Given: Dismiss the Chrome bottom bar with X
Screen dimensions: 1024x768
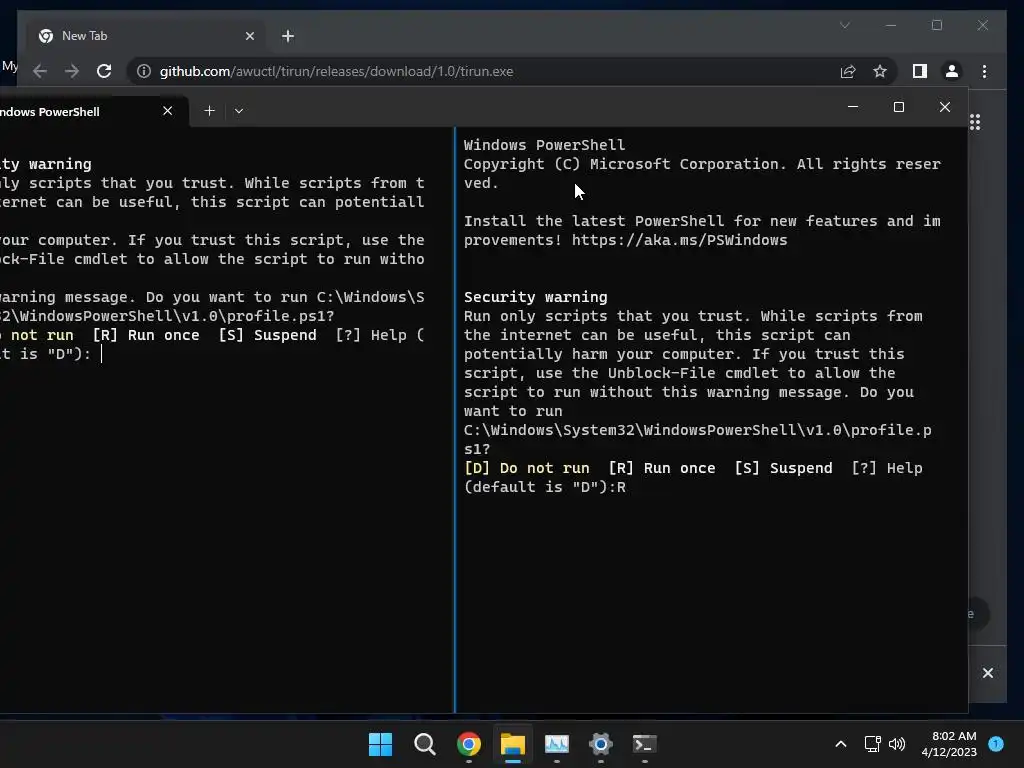Looking at the screenshot, I should pos(987,673).
